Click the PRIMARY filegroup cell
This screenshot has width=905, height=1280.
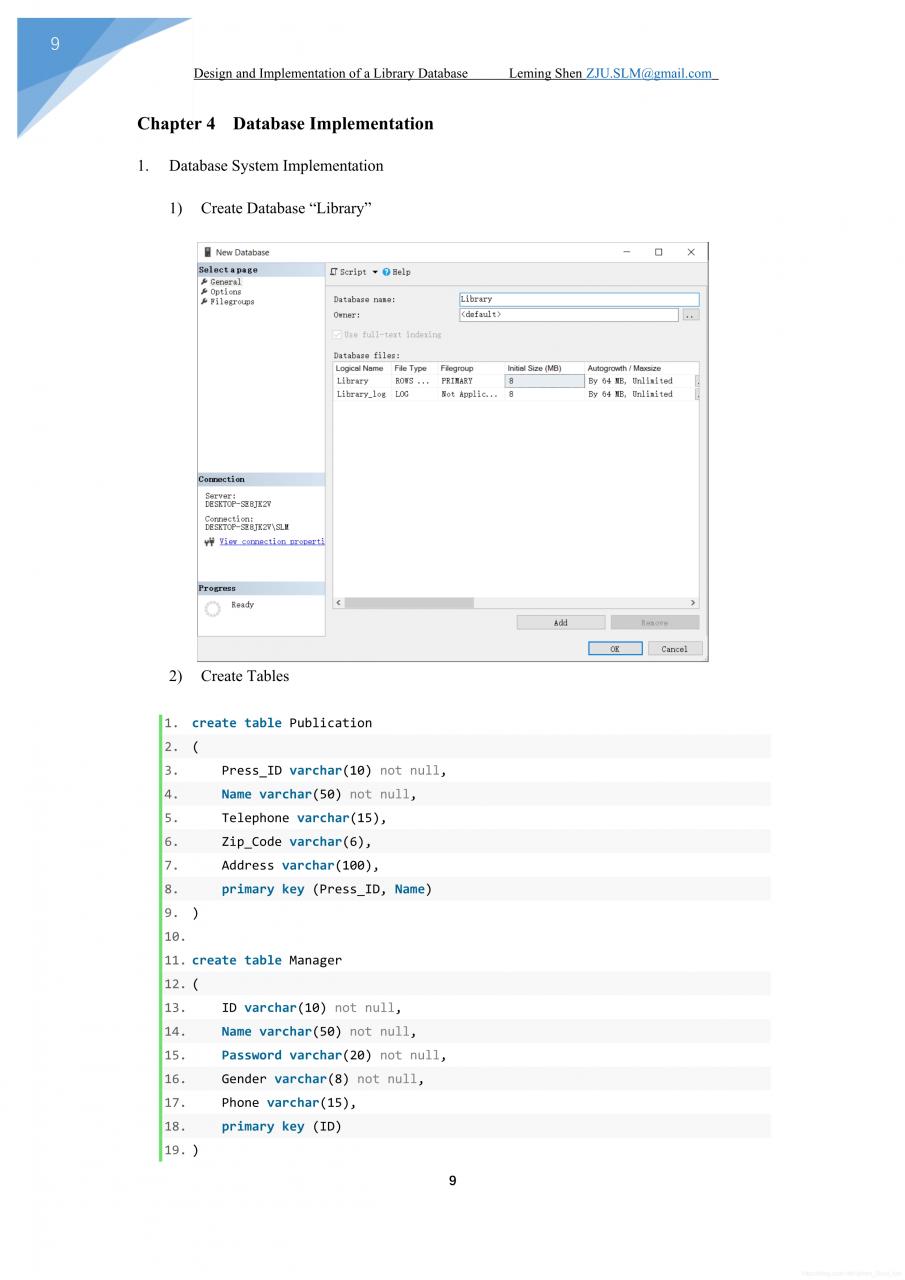[x=471, y=381]
